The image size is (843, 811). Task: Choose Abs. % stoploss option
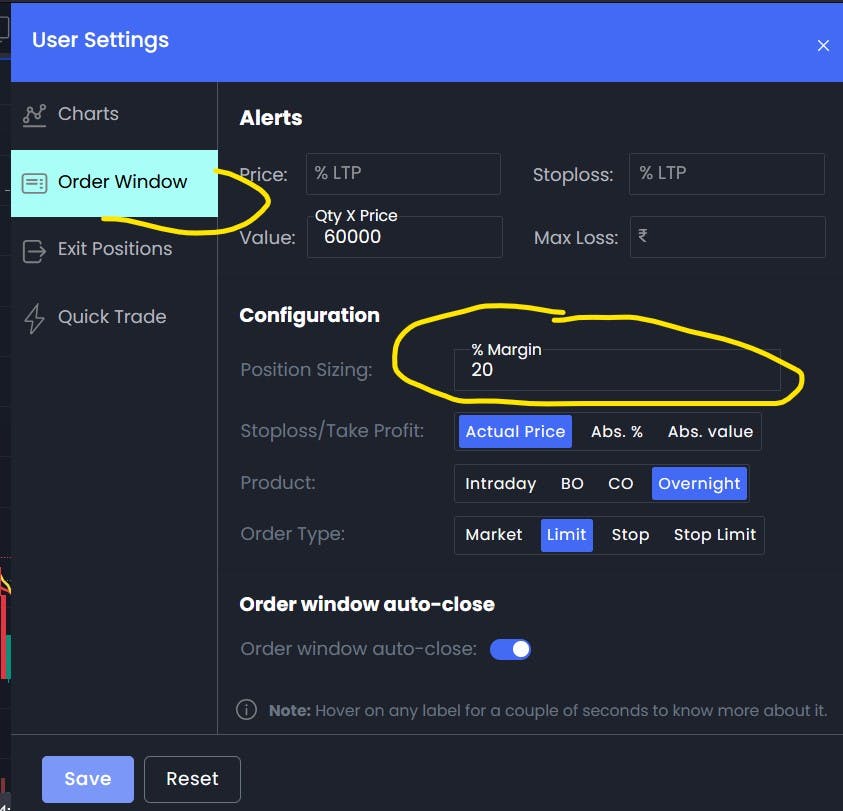coord(617,431)
